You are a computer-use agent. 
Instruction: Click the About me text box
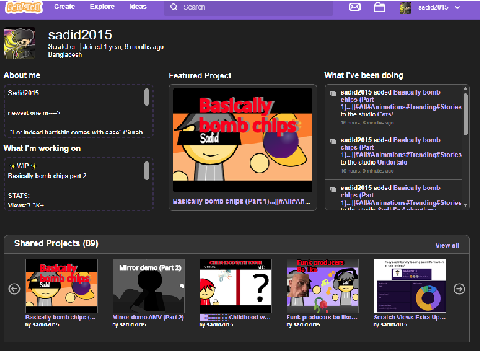(x=79, y=111)
